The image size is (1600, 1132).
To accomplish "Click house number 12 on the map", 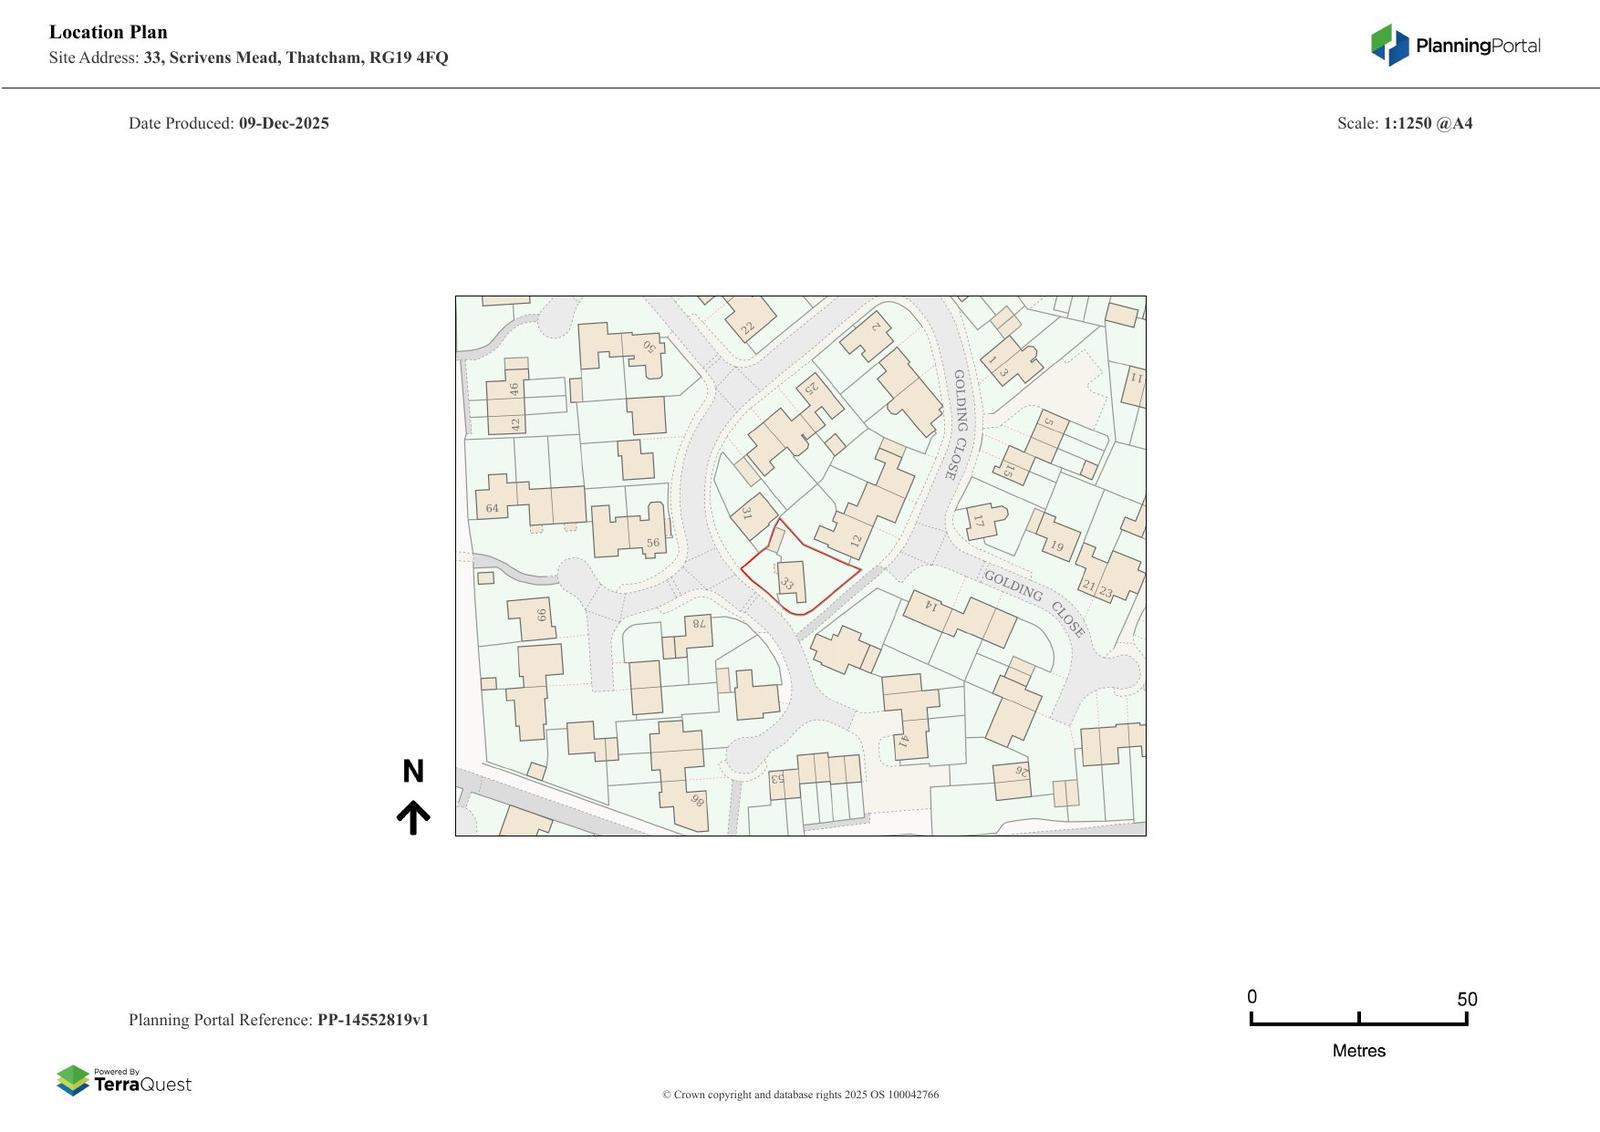I will (856, 540).
